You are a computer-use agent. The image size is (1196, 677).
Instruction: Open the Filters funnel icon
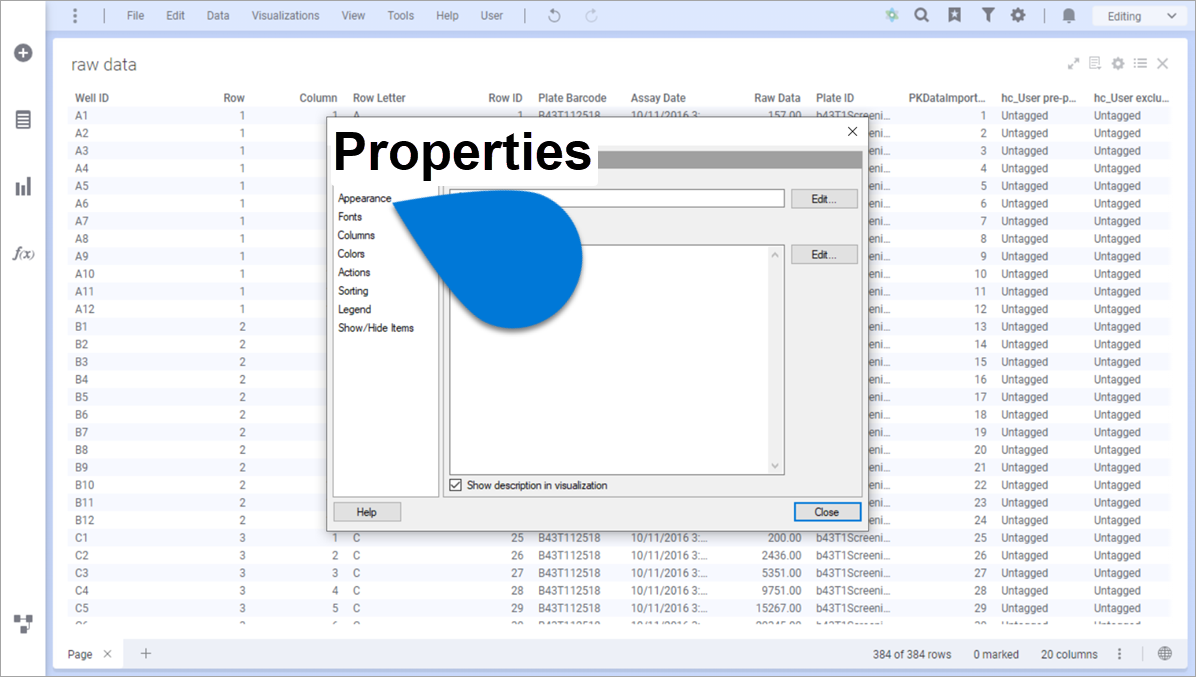pyautogui.click(x=988, y=15)
